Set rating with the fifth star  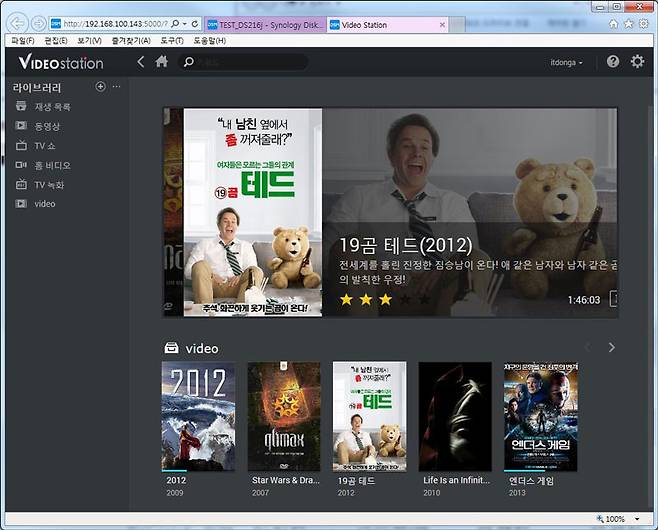pyautogui.click(x=425, y=299)
